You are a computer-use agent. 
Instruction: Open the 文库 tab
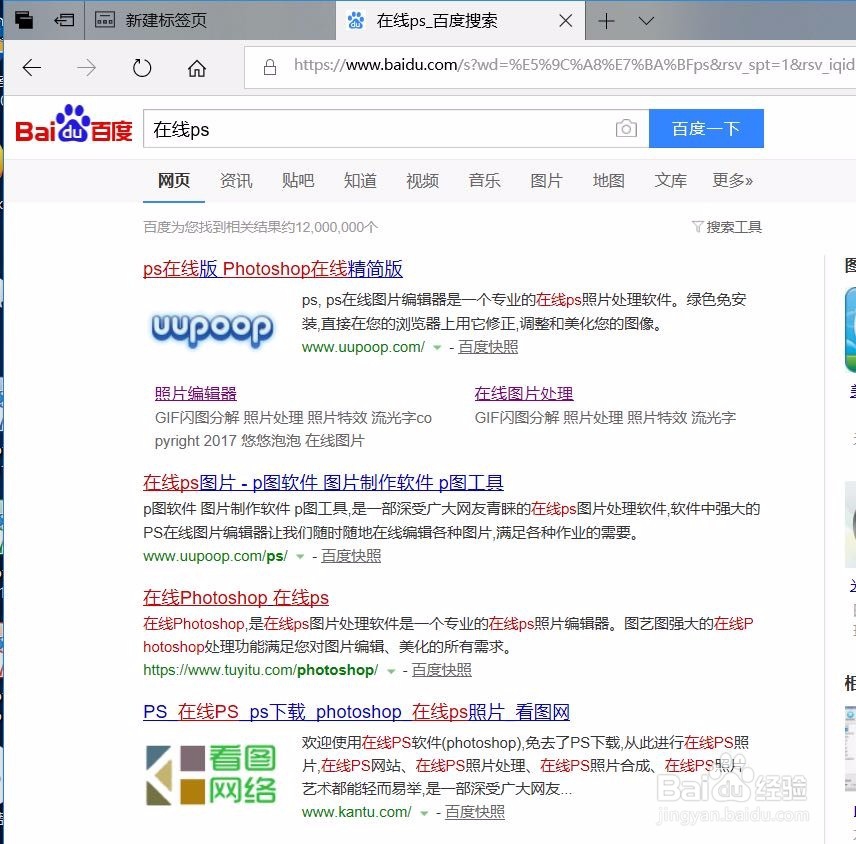pyautogui.click(x=671, y=180)
